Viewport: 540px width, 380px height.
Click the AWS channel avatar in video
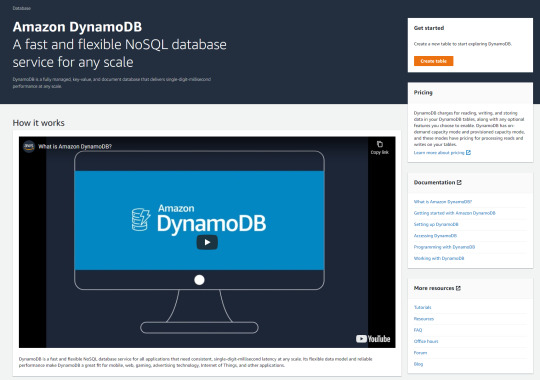coord(29,146)
